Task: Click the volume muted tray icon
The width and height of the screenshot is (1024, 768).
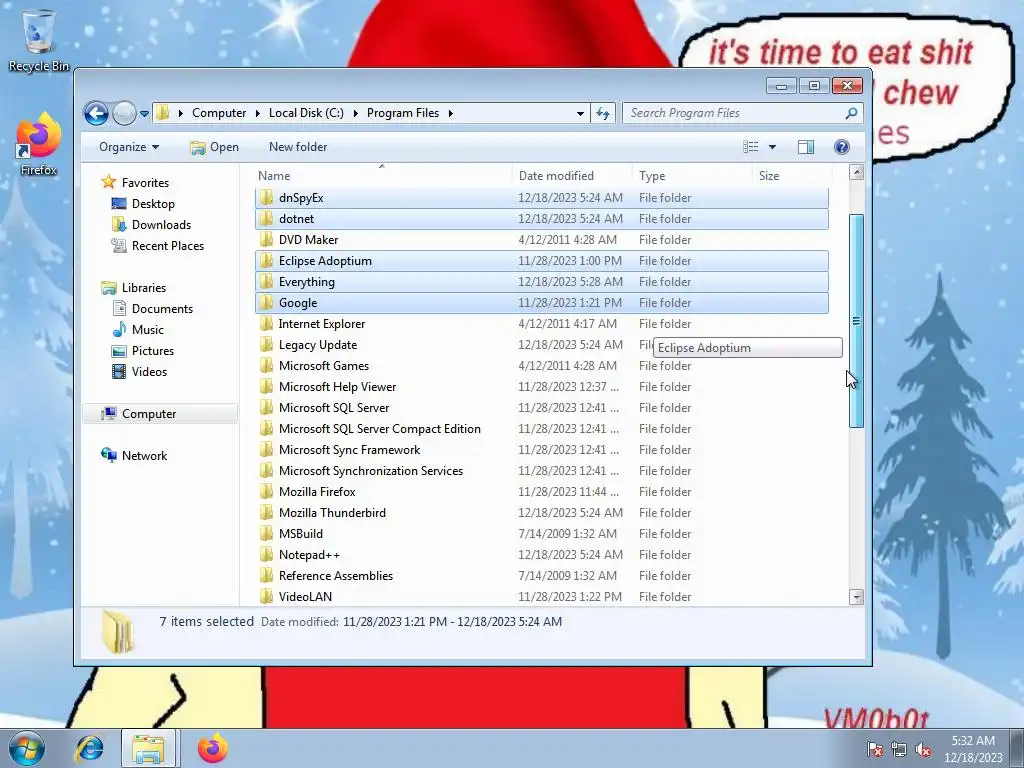Action: [922, 749]
